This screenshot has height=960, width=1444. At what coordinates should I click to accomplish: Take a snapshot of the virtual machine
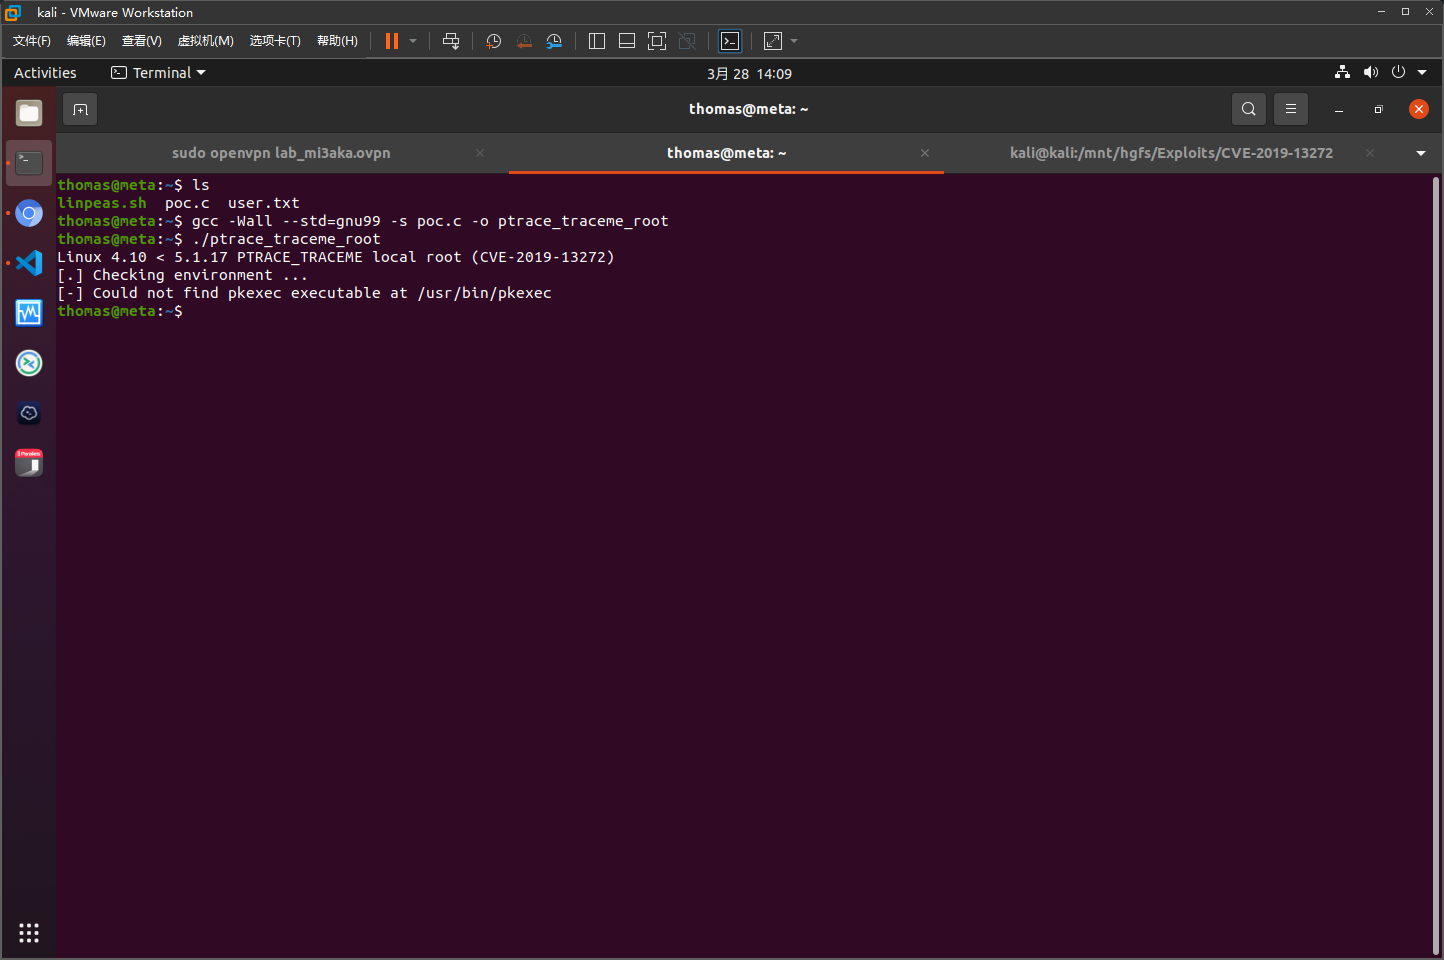(x=494, y=41)
